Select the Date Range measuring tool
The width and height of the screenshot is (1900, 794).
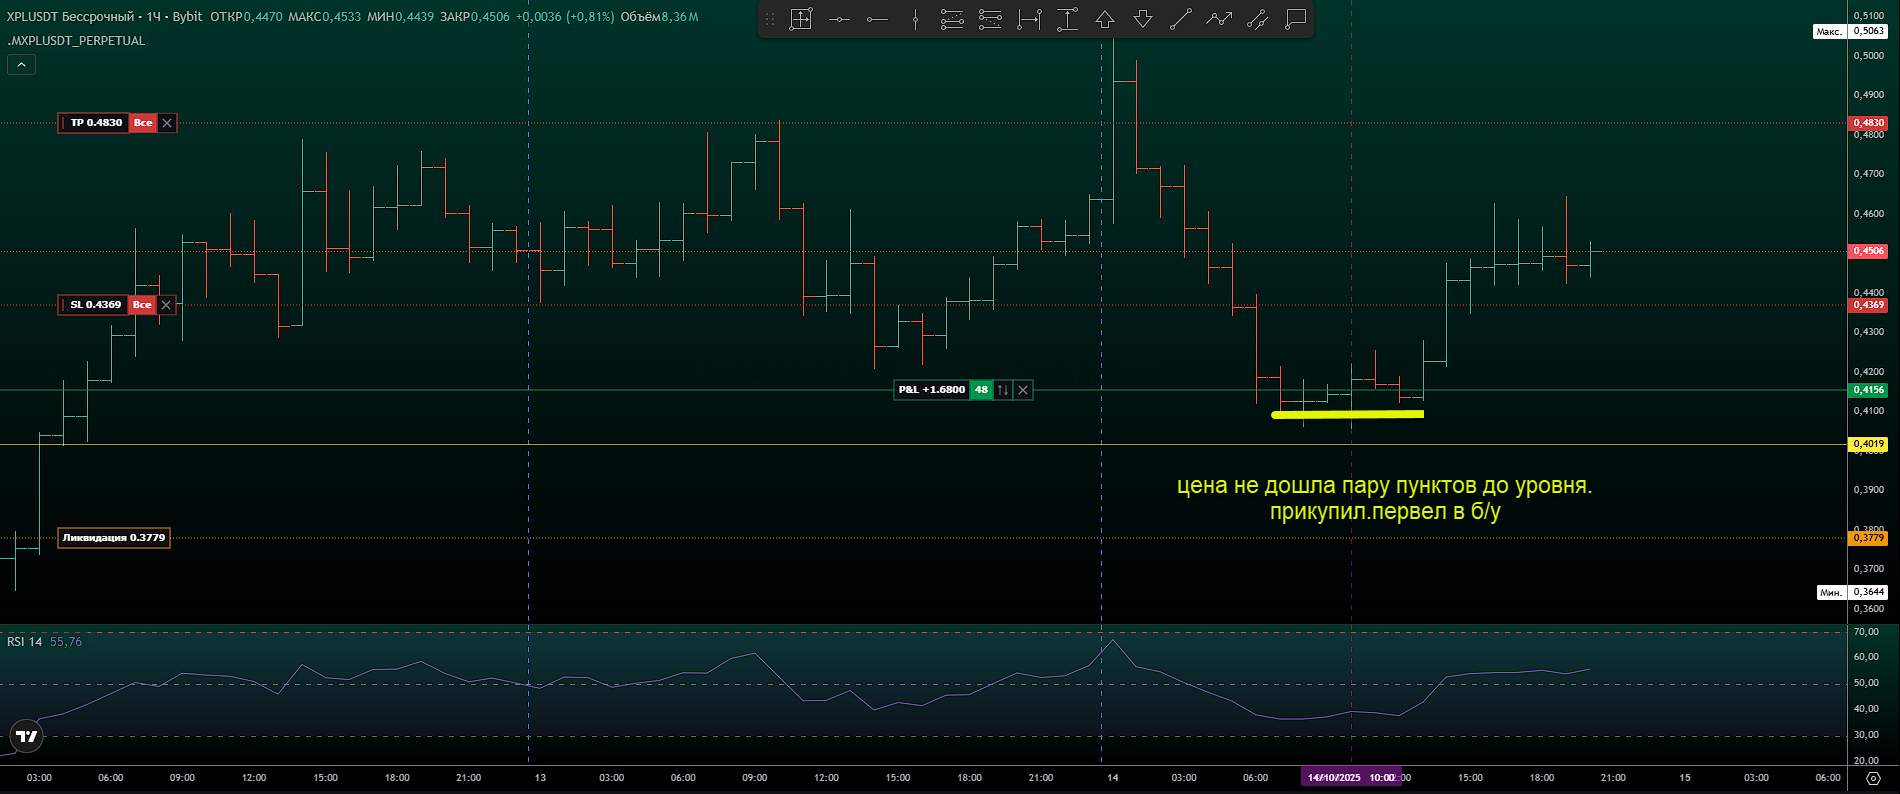(1029, 19)
